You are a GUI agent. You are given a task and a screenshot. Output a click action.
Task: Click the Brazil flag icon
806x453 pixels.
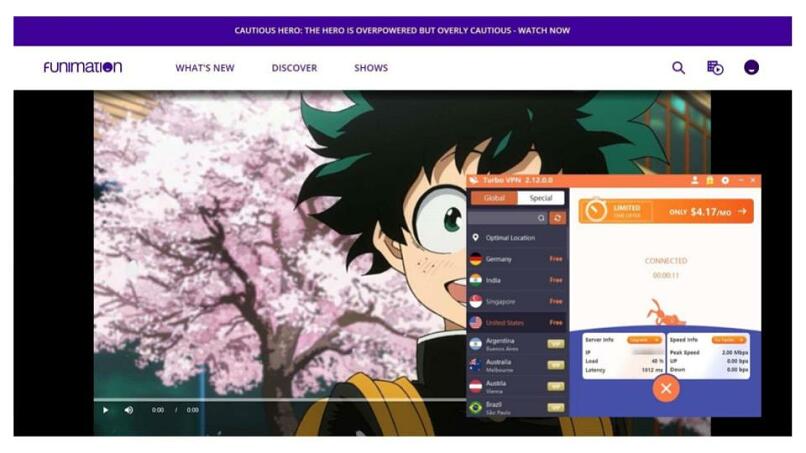[476, 407]
